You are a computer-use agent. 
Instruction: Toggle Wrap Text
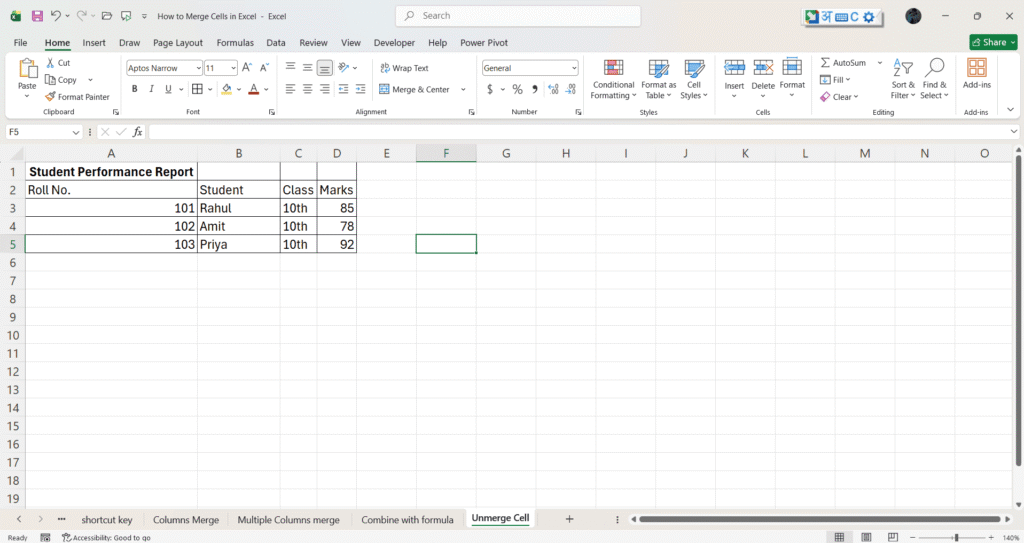404,68
